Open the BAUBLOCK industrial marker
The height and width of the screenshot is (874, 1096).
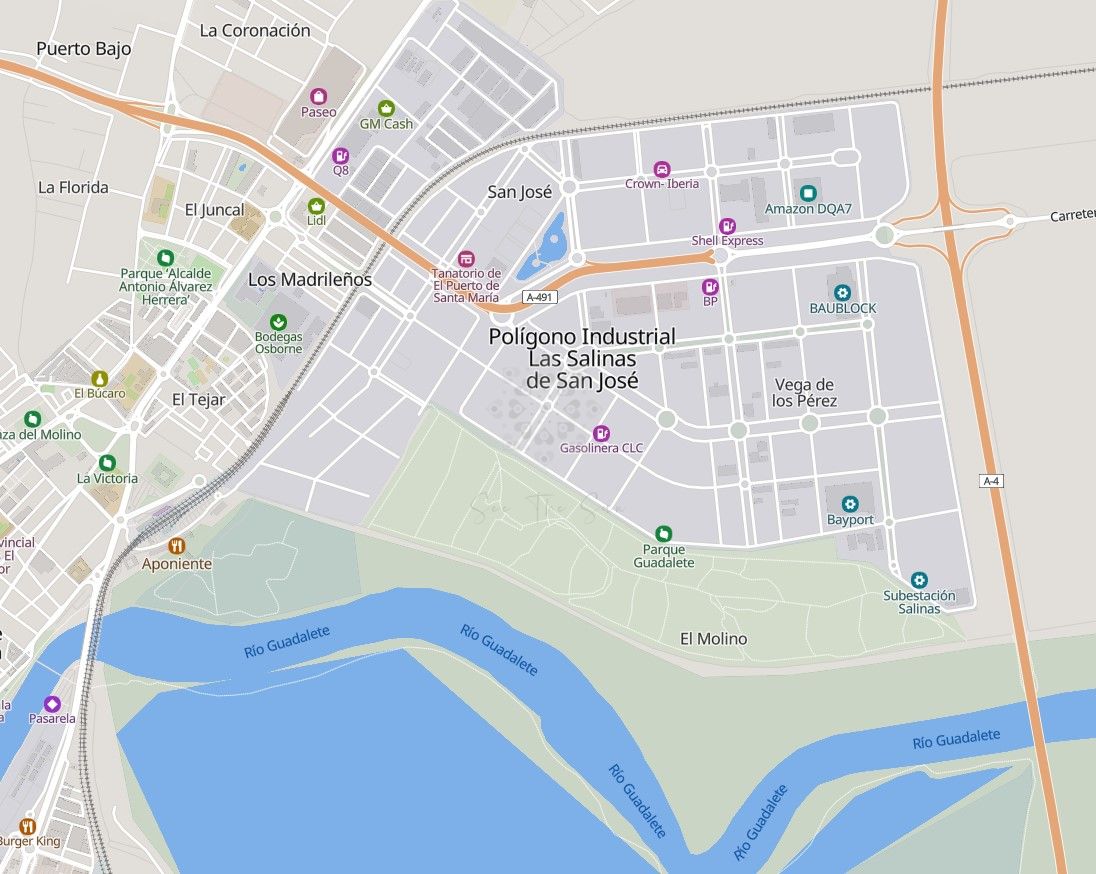point(842,293)
